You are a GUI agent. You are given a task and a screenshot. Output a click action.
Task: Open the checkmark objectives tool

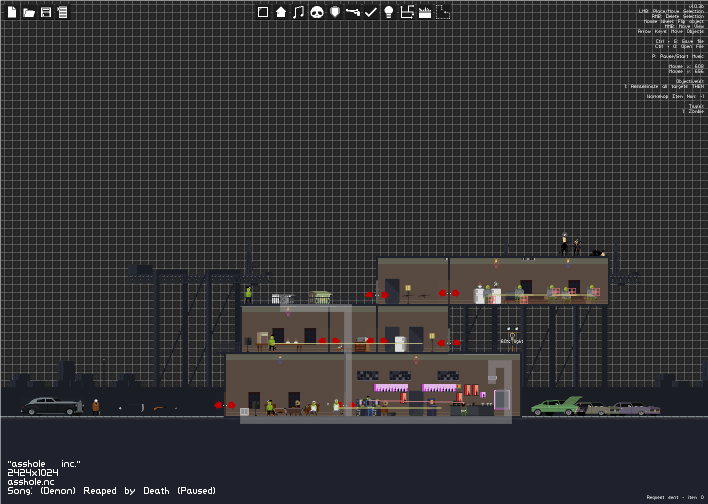371,12
